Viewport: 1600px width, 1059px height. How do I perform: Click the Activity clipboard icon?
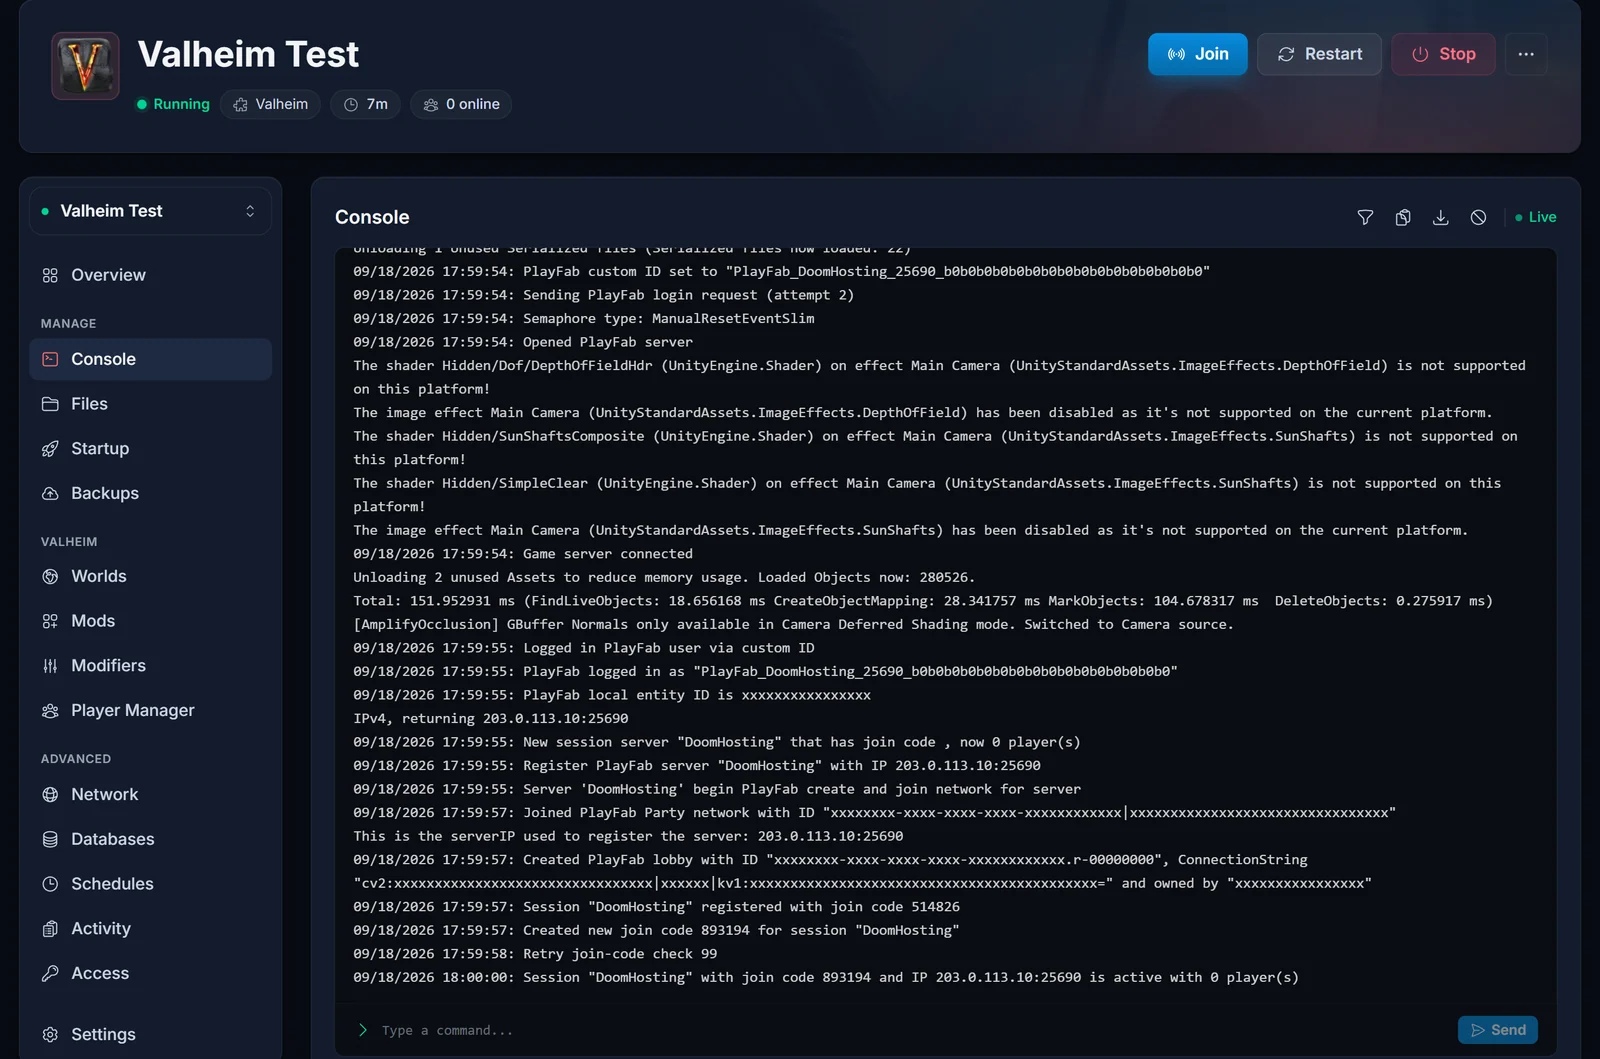50,928
